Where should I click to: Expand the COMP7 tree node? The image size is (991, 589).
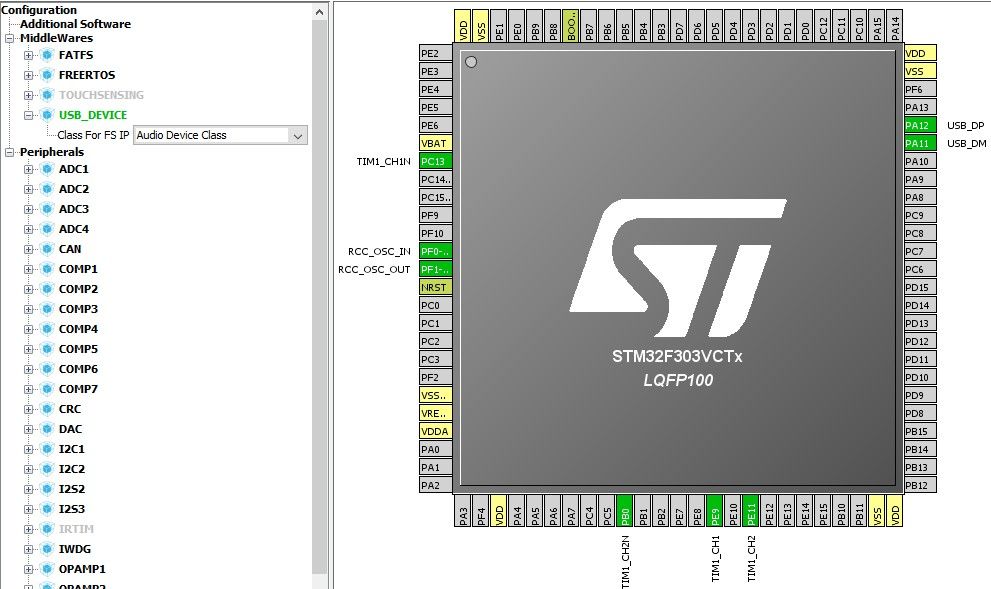28,389
